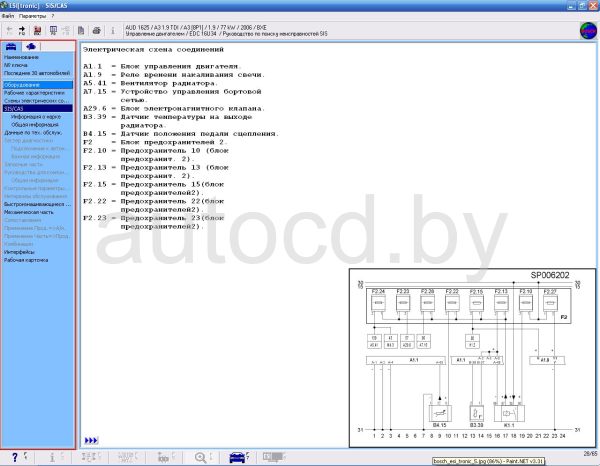
Task: Select Рабочие характеристики in the sidebar
Action: tap(34, 93)
